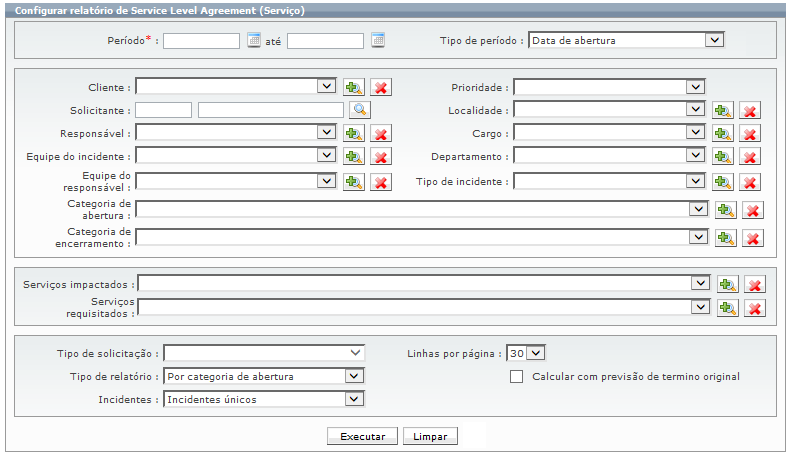
Task: Click the Solicitante search magnifier icon
Action: 359,110
